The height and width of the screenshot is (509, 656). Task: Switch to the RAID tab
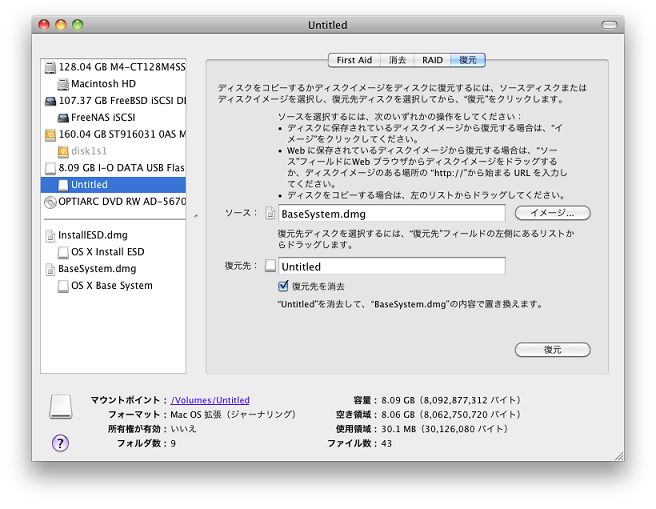pyautogui.click(x=432, y=60)
